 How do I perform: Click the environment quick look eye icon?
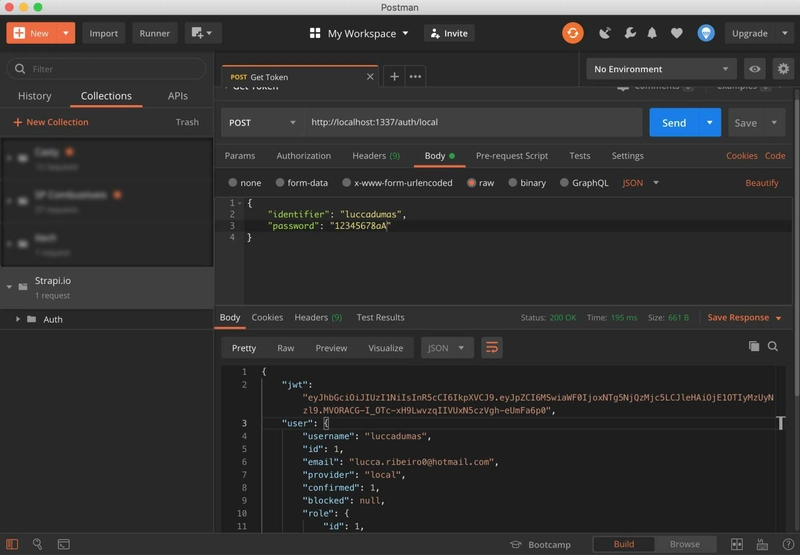pos(755,69)
